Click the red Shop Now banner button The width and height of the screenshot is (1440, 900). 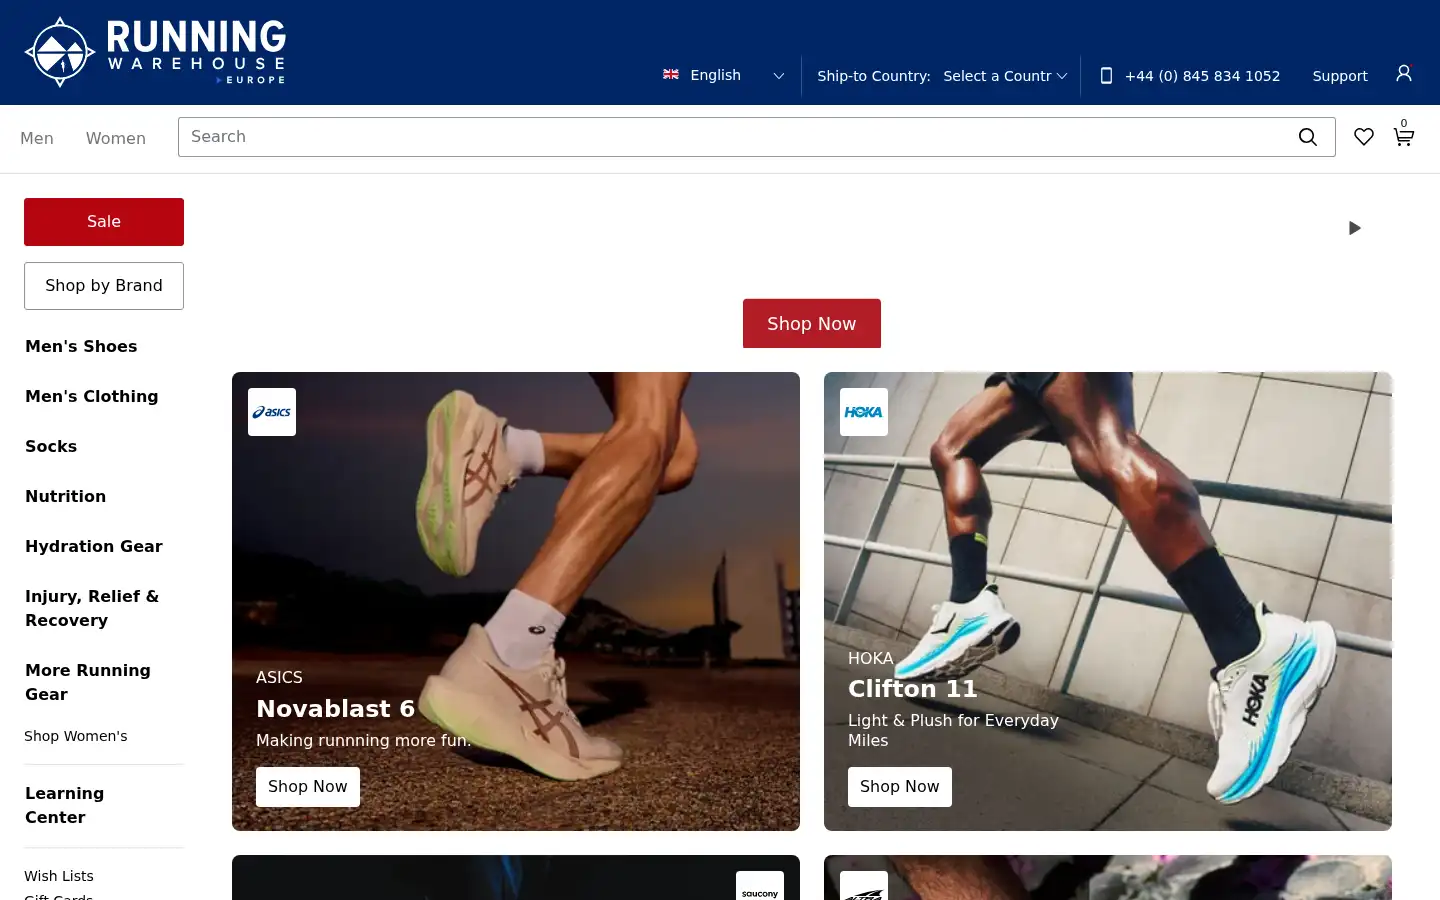click(812, 324)
